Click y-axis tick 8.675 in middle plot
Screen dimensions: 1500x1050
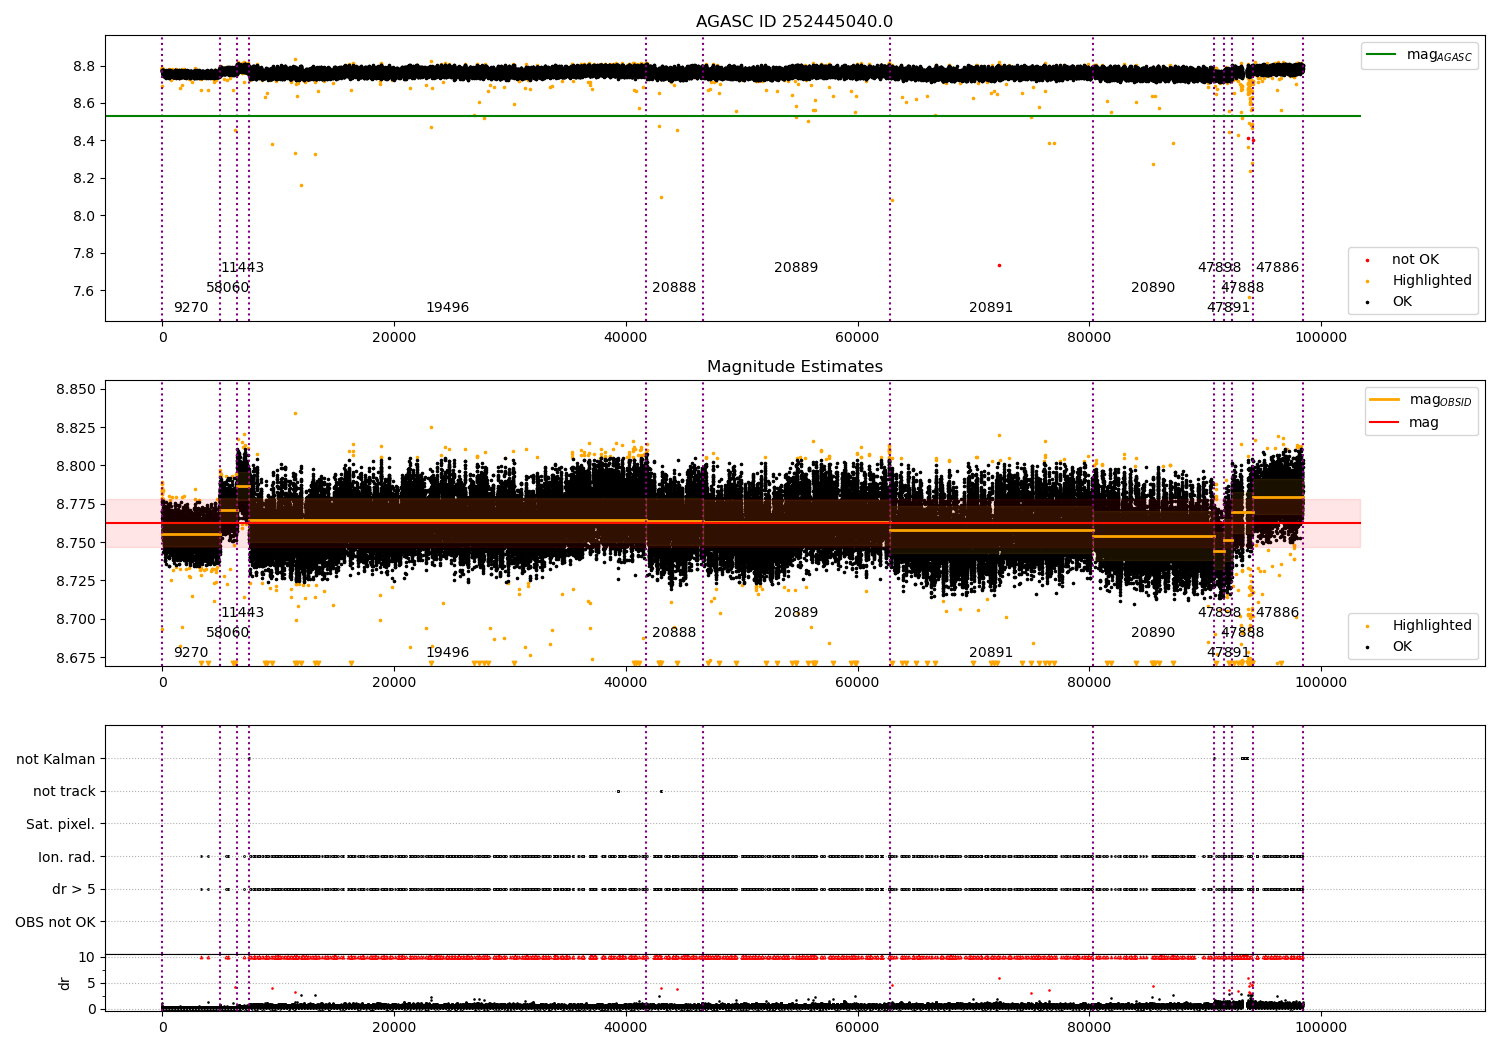[x=76, y=657]
